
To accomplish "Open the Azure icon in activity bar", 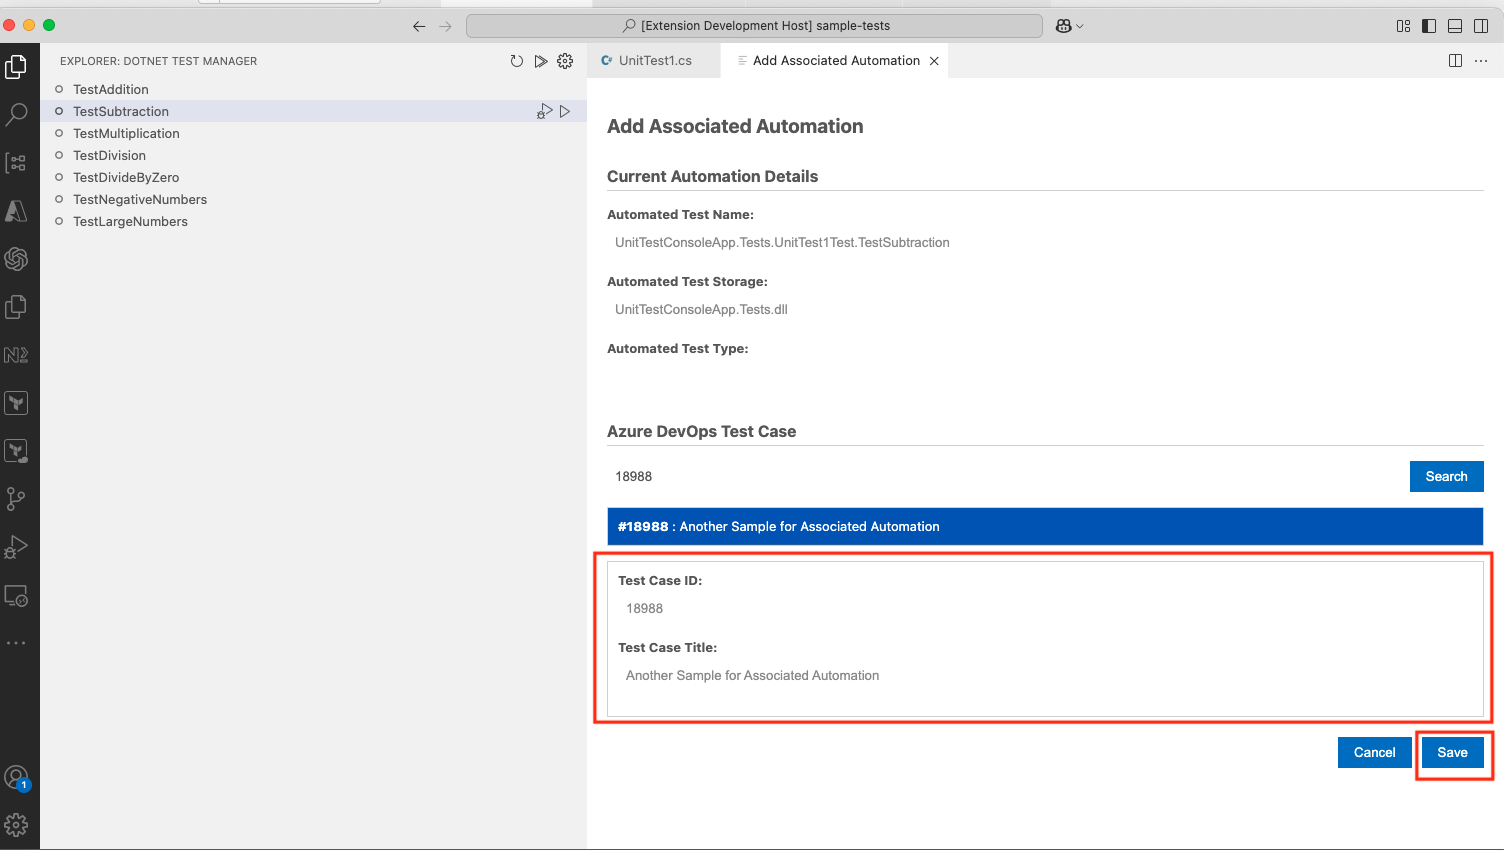I will coord(16,211).
